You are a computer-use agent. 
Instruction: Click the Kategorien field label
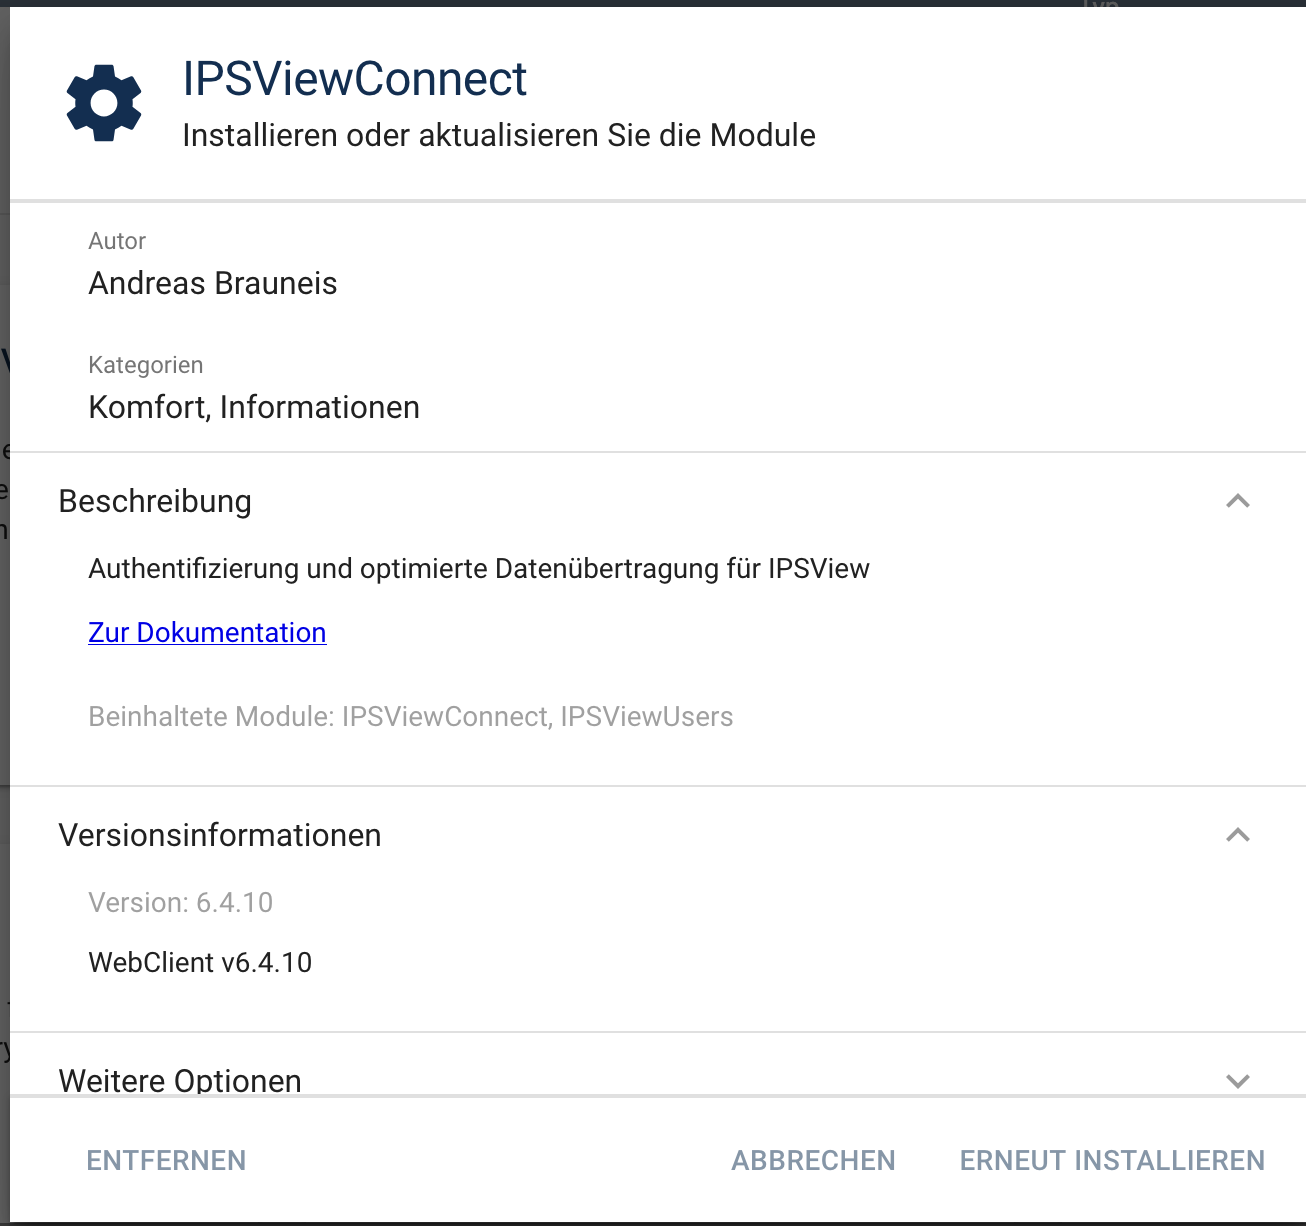(146, 365)
